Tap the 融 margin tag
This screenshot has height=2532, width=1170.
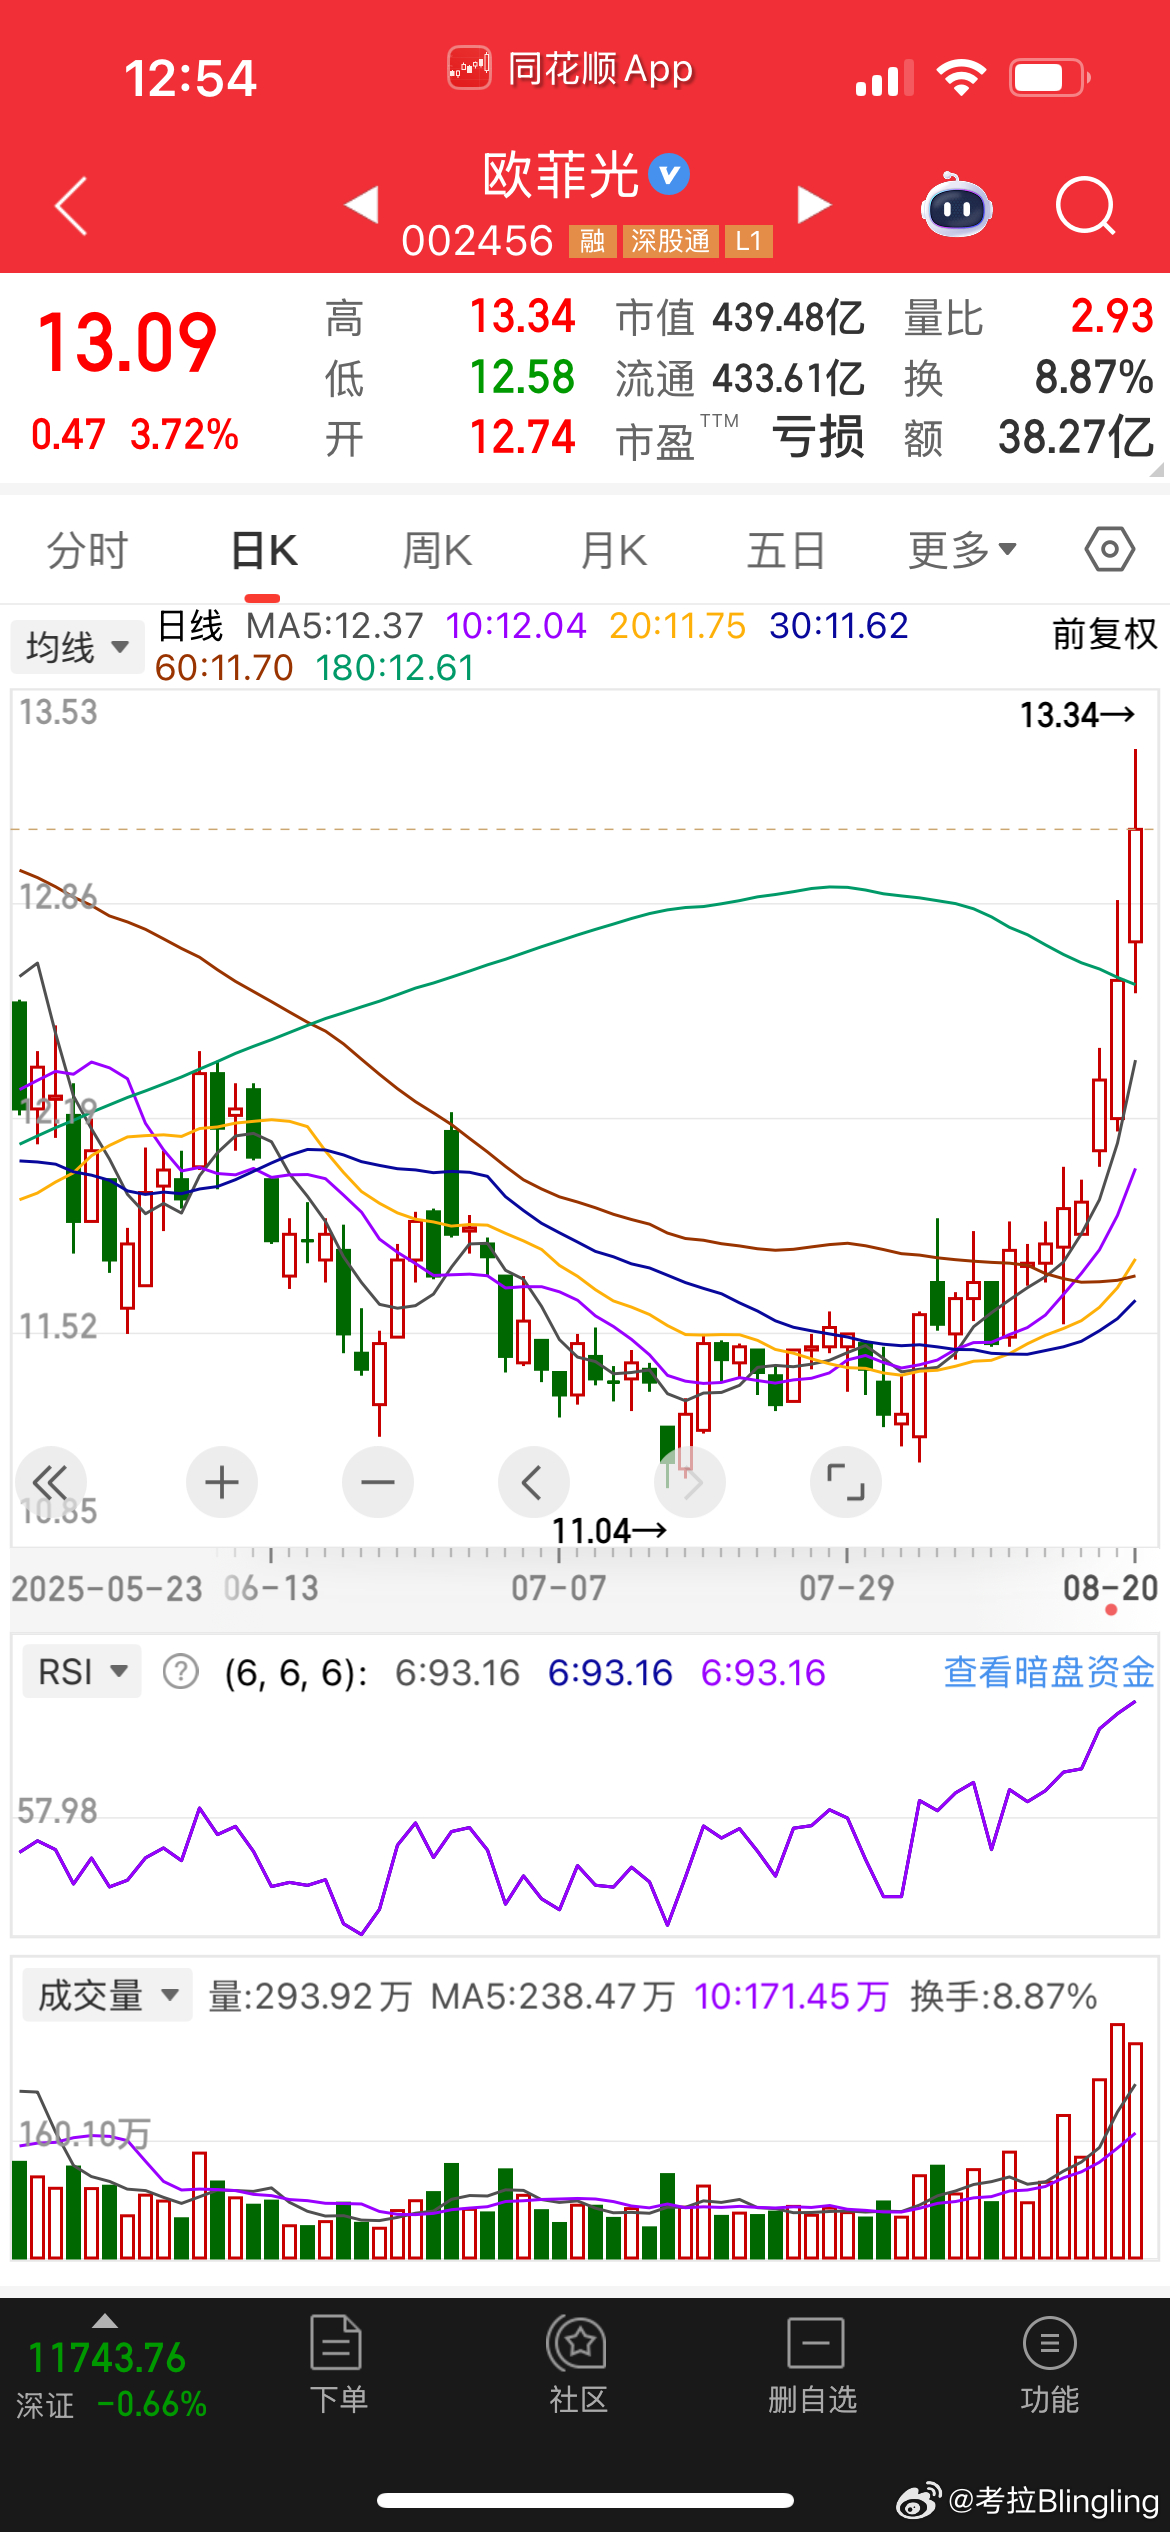coord(592,241)
